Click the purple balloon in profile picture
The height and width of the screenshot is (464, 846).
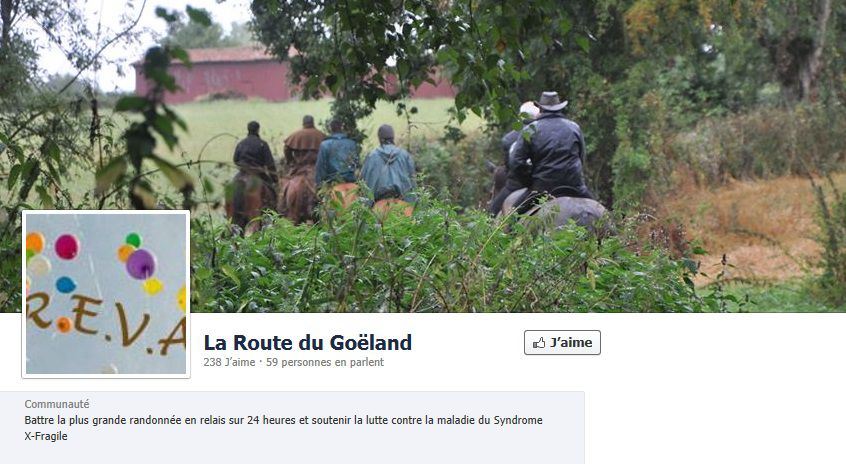tap(141, 264)
